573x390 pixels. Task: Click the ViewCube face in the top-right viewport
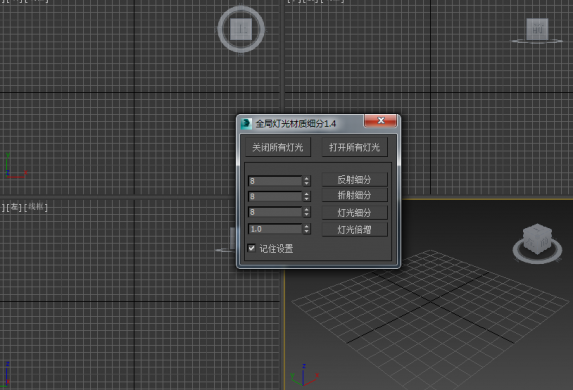(x=537, y=29)
